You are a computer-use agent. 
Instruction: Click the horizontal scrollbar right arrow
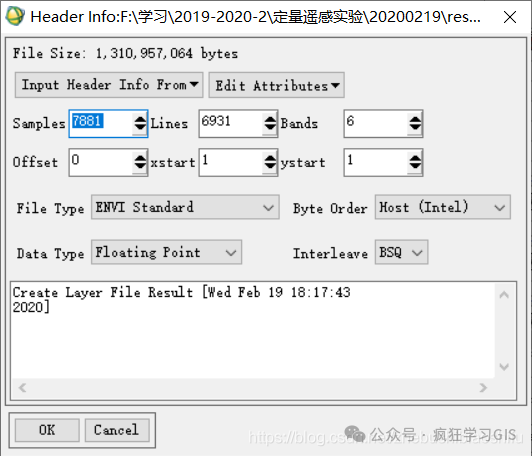(483, 387)
